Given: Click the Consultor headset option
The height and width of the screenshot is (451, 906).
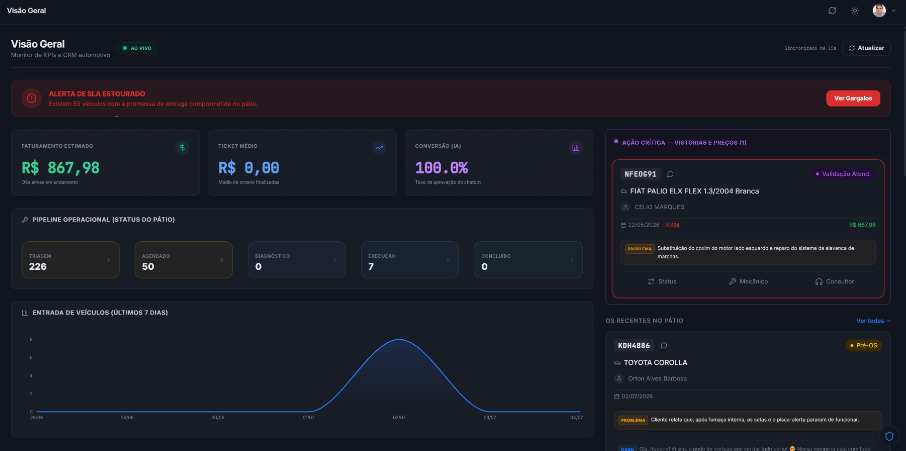Looking at the screenshot, I should pos(834,281).
